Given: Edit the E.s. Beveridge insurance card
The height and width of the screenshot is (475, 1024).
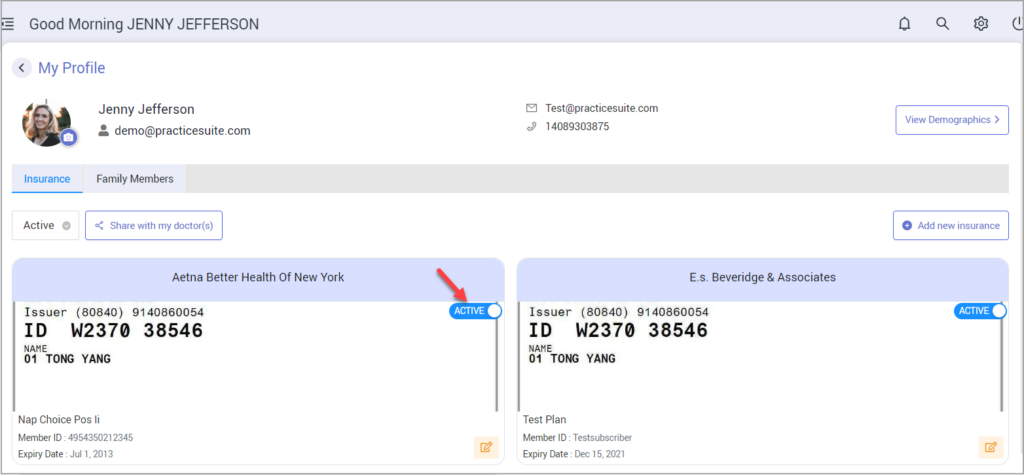Looking at the screenshot, I should (990, 446).
